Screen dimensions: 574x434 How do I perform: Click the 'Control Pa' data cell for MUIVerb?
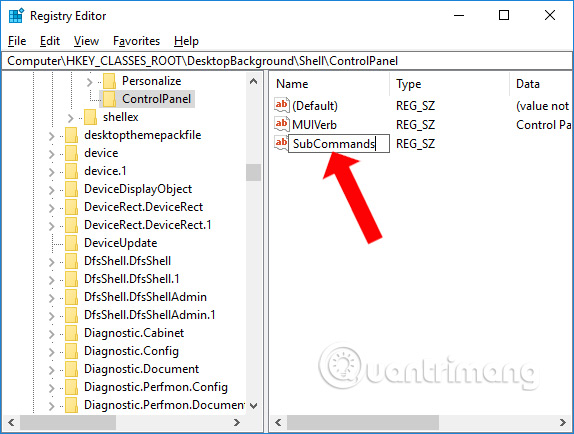coord(543,125)
